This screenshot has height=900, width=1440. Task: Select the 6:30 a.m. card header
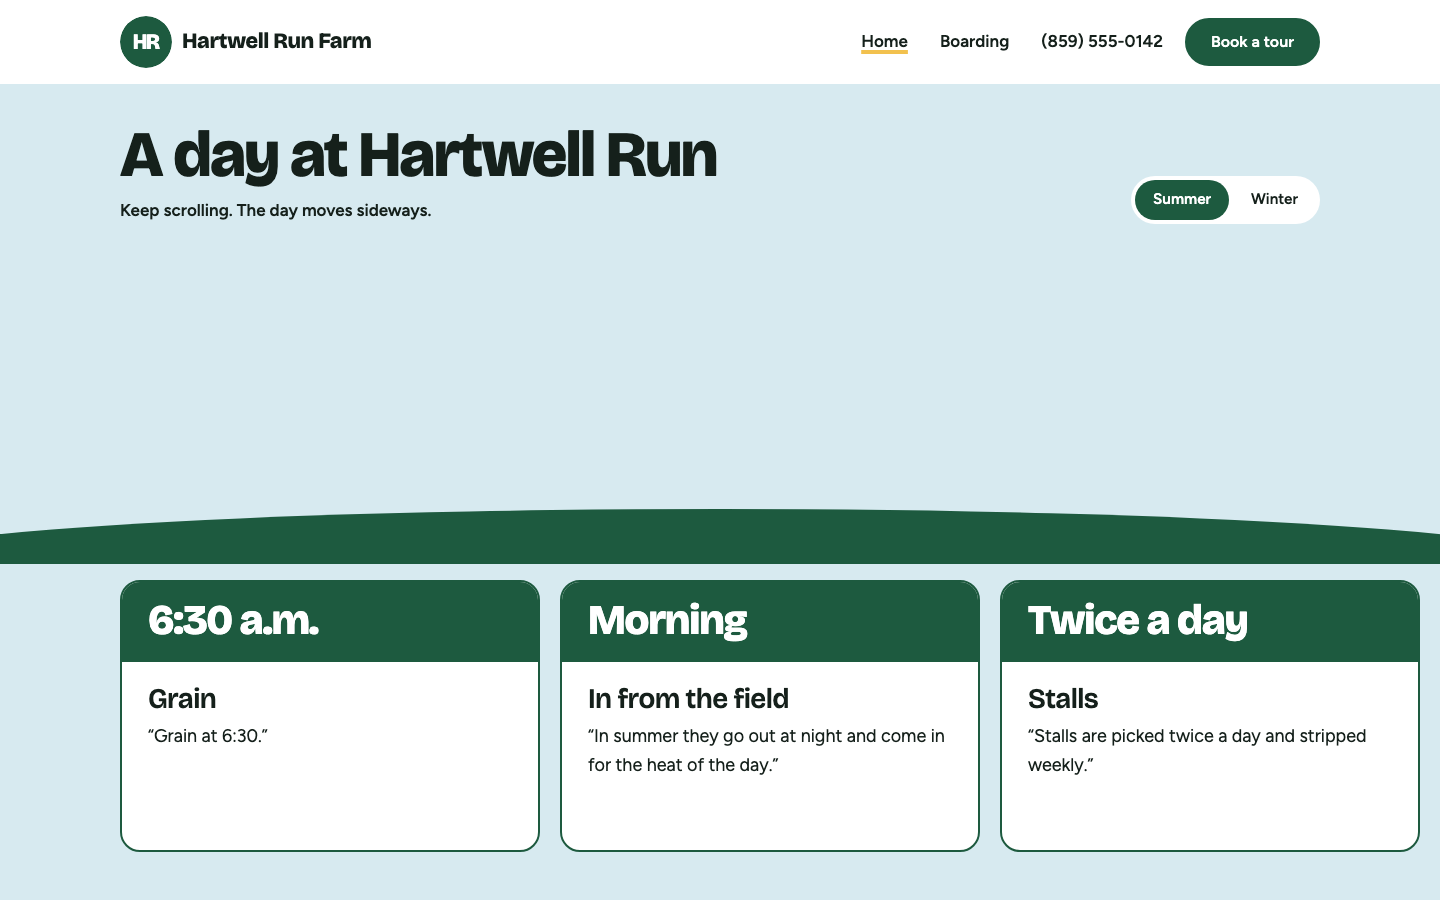coord(330,621)
